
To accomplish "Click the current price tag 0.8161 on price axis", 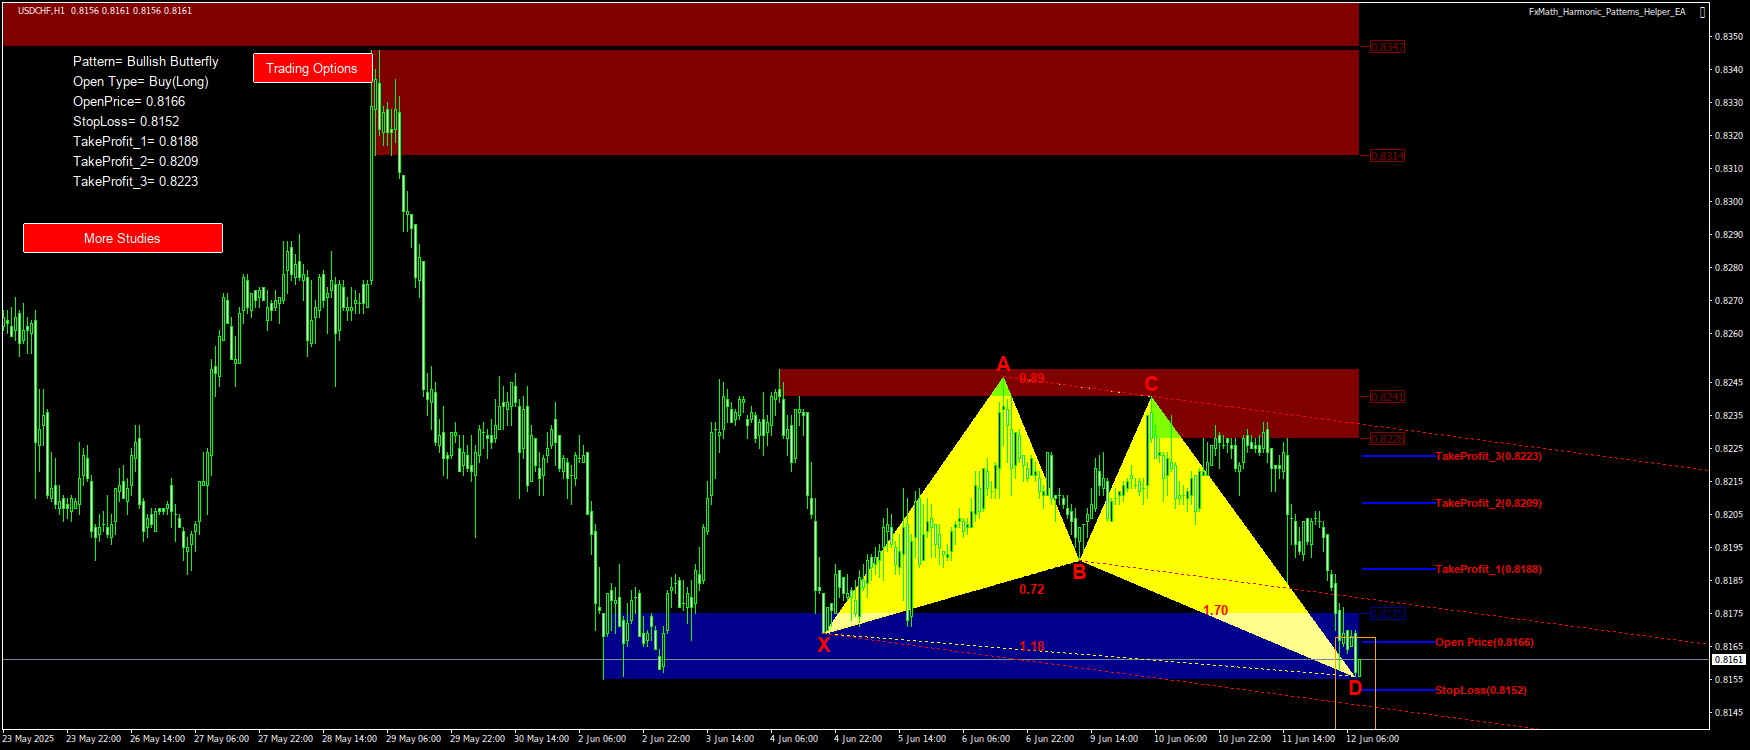I will pyautogui.click(x=1728, y=660).
